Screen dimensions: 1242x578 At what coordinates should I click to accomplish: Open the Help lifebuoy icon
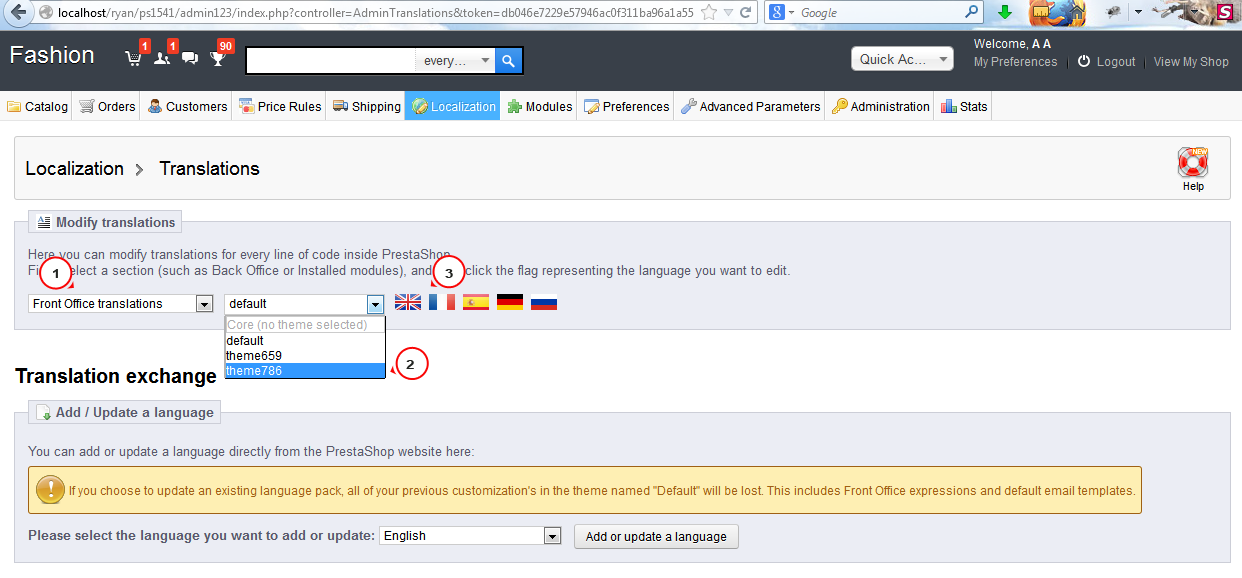1193,163
